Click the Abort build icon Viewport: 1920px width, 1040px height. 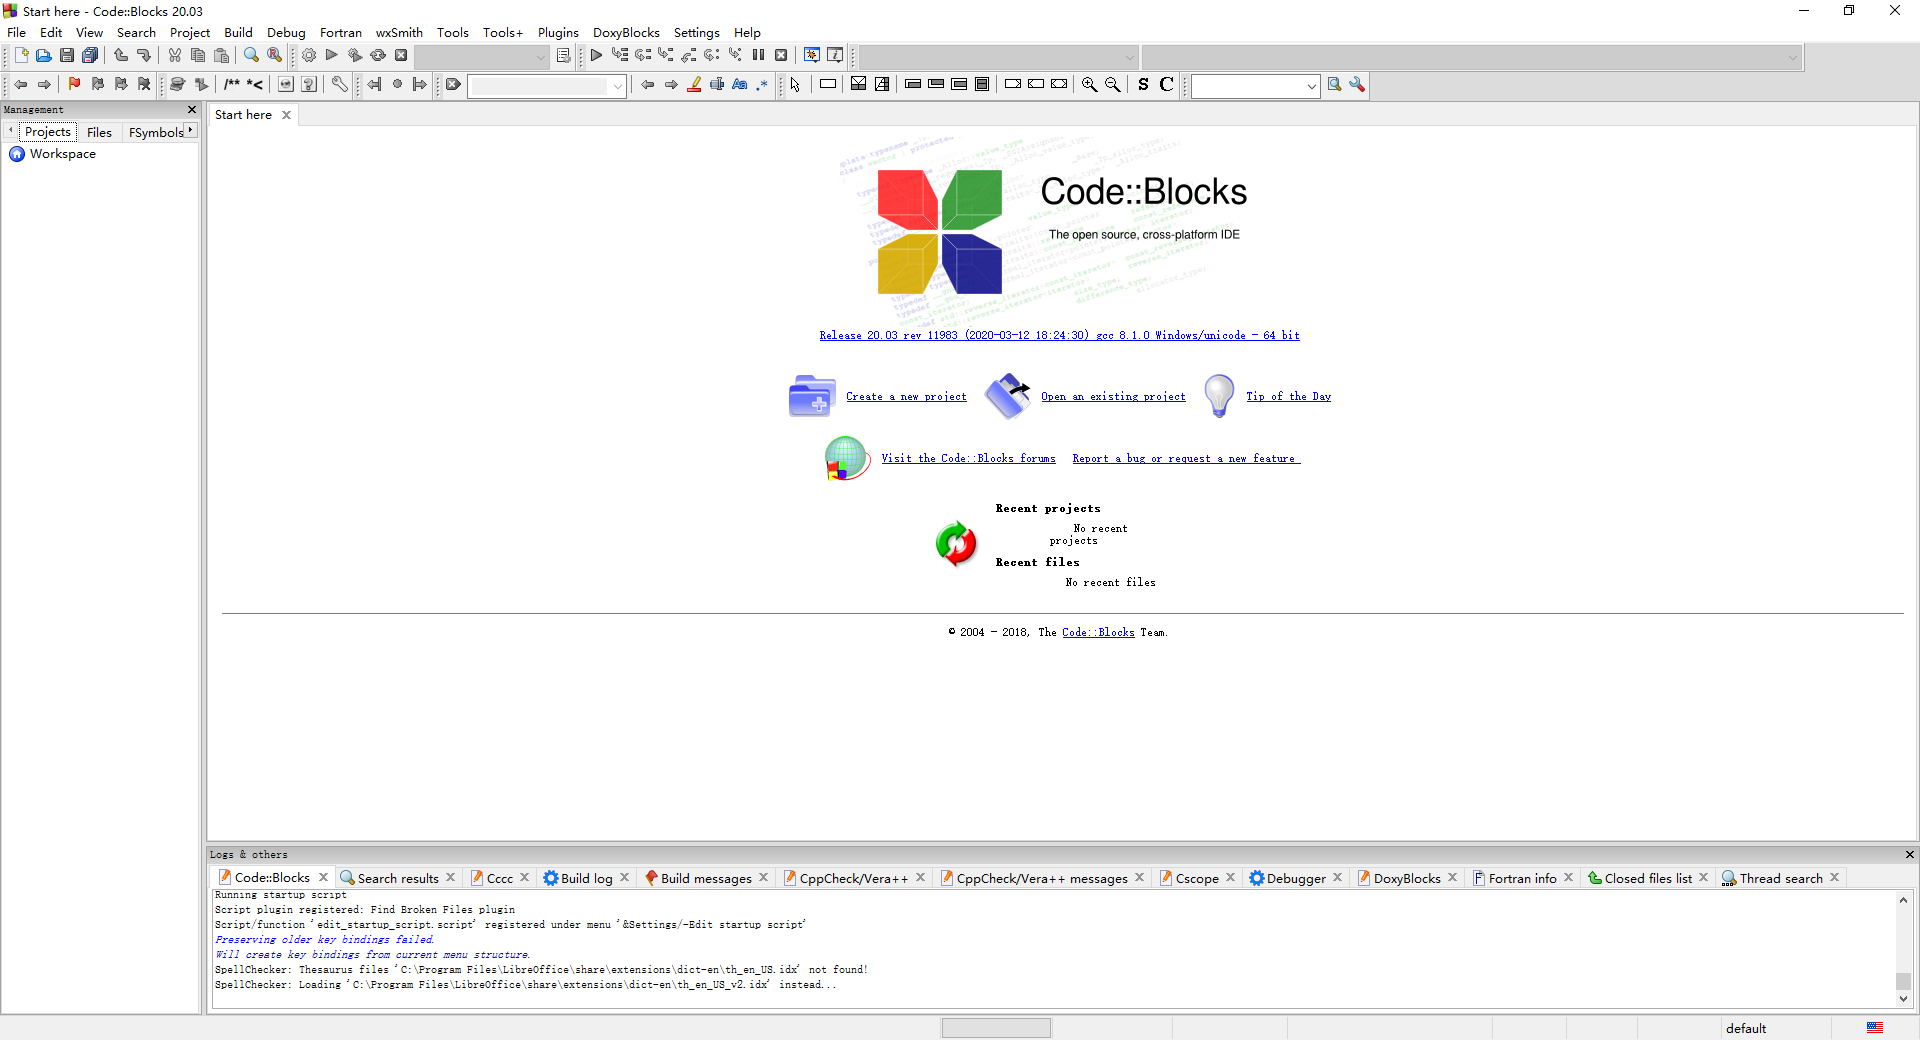coord(401,55)
